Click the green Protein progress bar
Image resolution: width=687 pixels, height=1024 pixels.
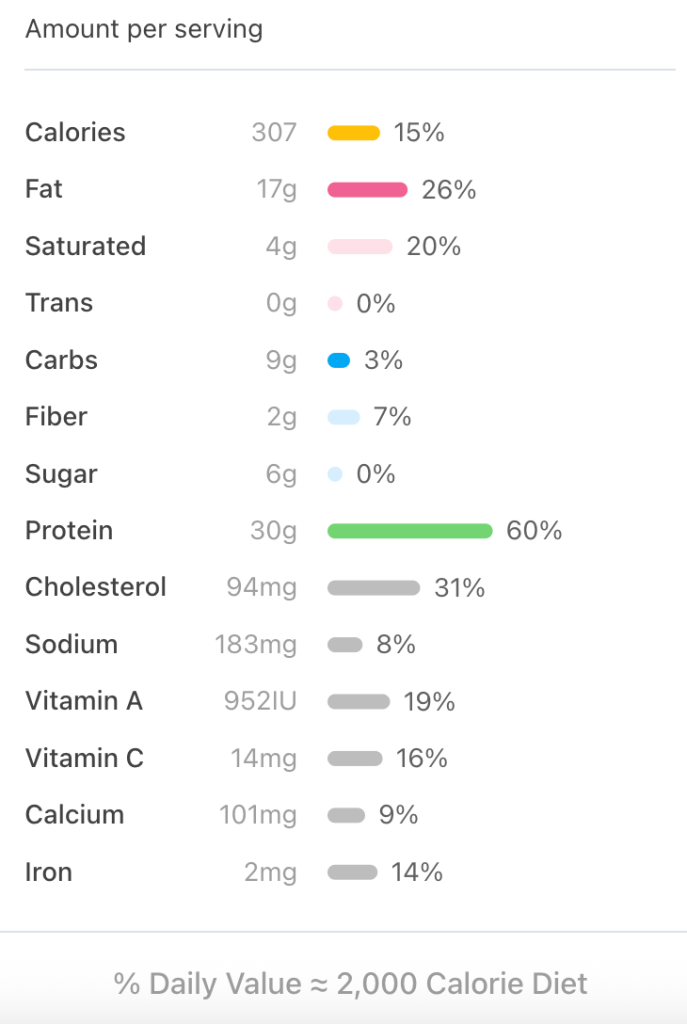point(410,531)
